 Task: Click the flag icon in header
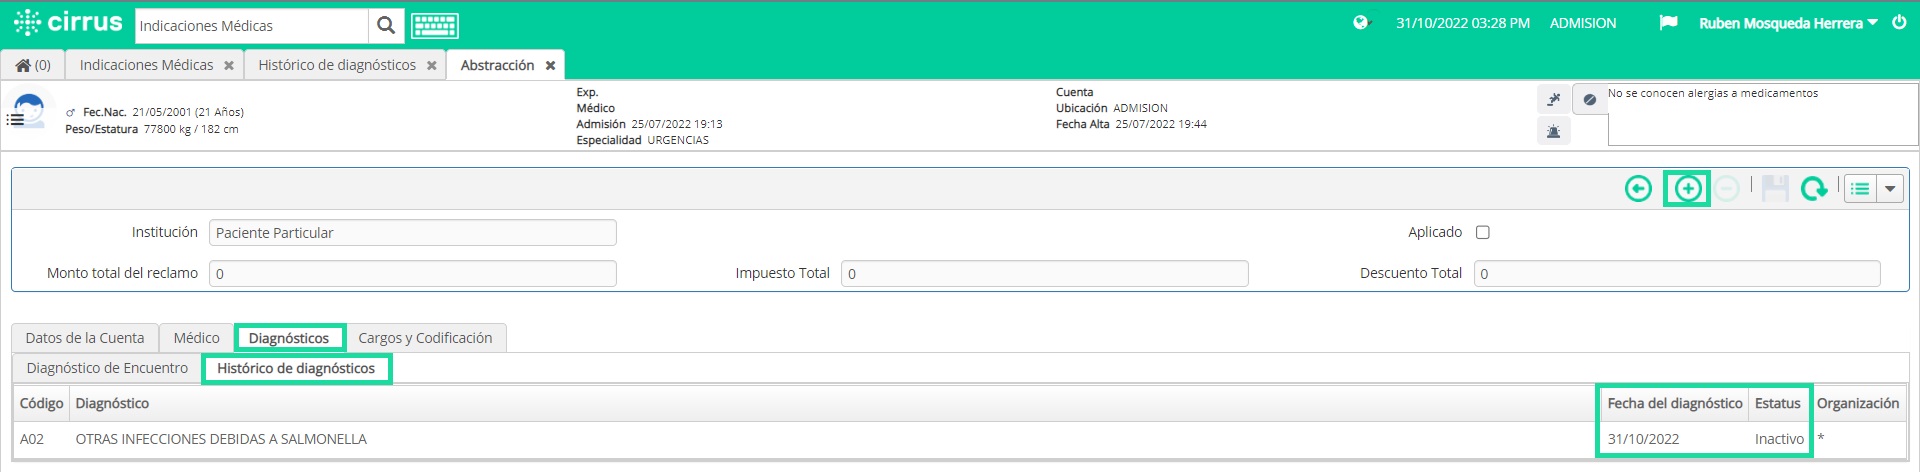[x=1668, y=22]
